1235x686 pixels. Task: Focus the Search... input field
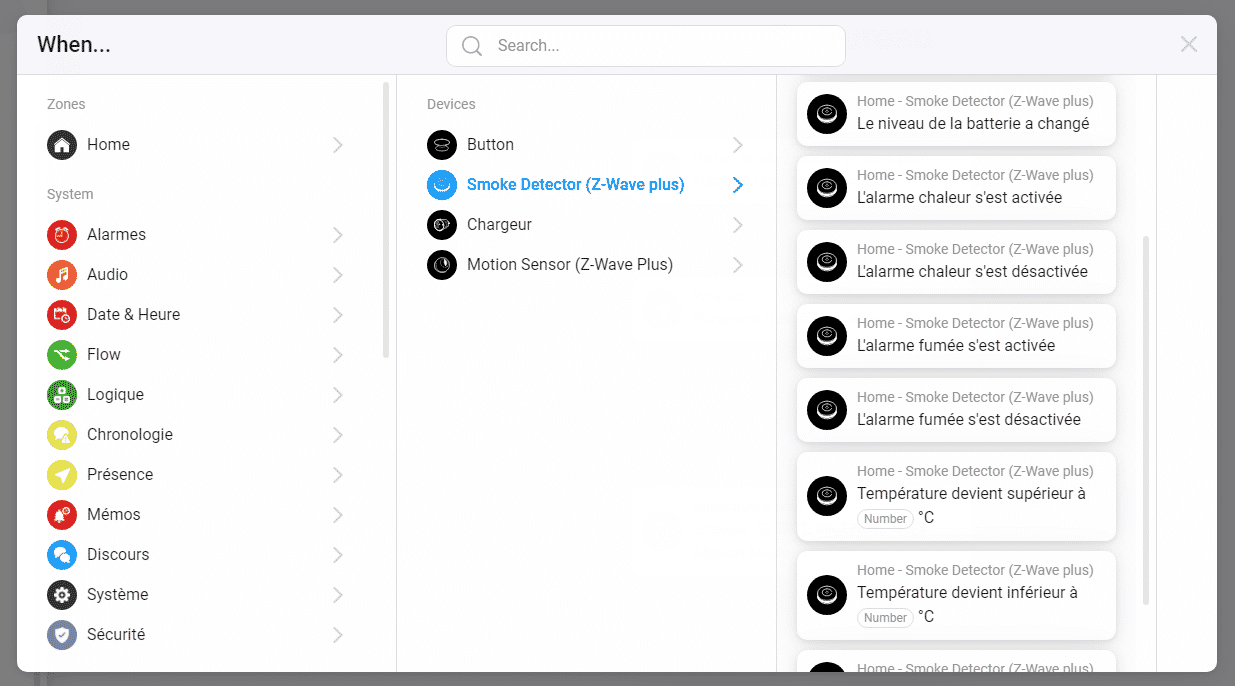(646, 46)
